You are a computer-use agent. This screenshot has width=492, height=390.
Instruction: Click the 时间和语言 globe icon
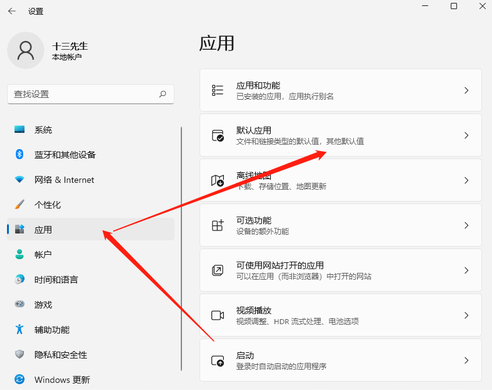(x=20, y=279)
